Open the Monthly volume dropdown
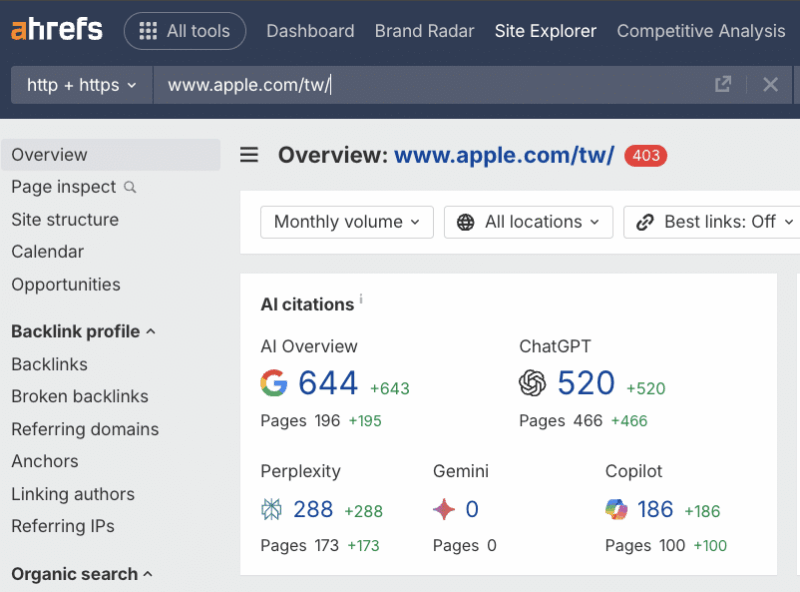 (347, 222)
